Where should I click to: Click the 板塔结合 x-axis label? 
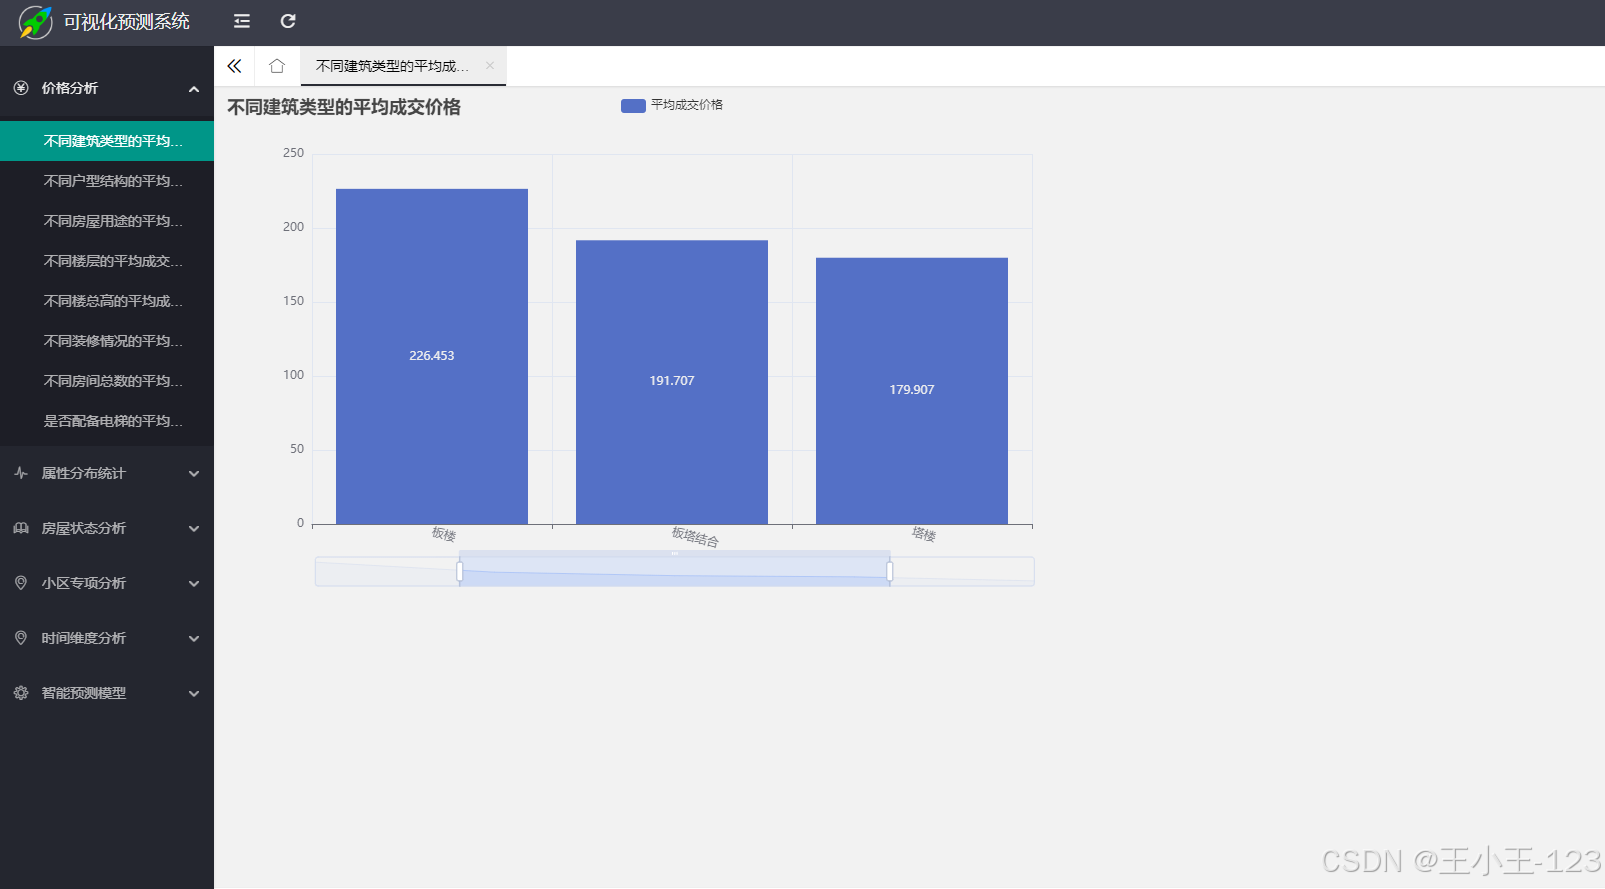[695, 537]
